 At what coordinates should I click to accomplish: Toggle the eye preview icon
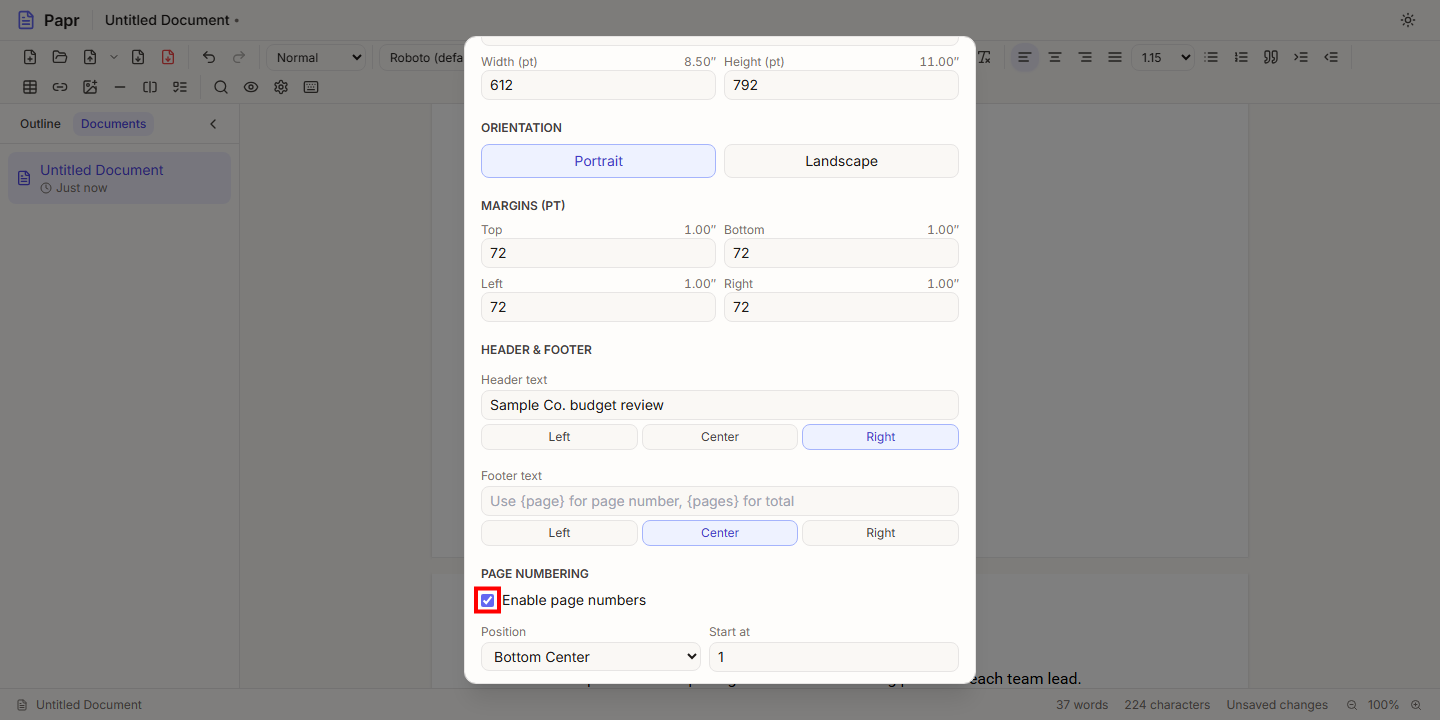click(x=251, y=87)
